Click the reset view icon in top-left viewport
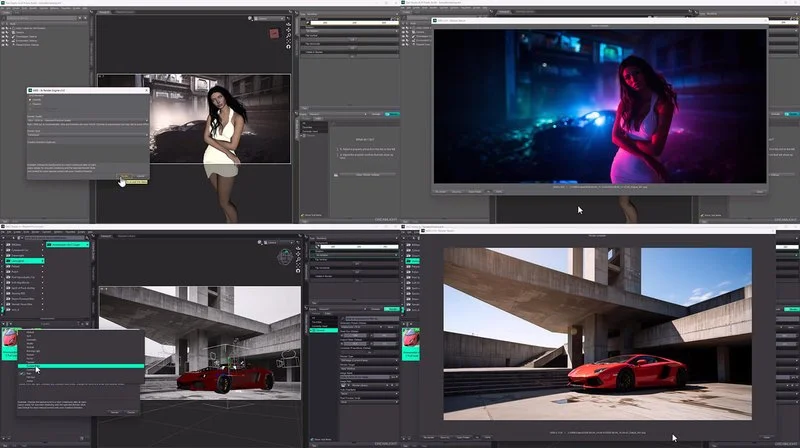The width and height of the screenshot is (800, 448). pyautogui.click(x=289, y=46)
